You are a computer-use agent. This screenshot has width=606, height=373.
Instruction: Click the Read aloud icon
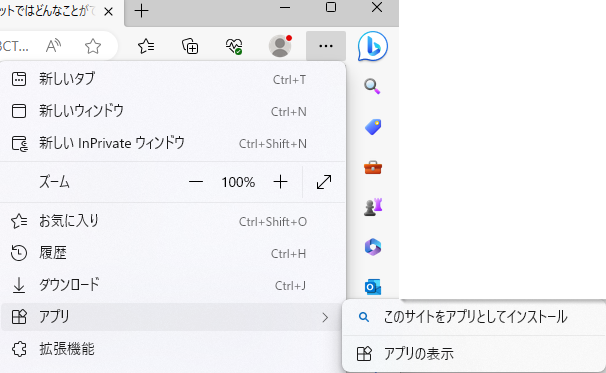click(53, 46)
